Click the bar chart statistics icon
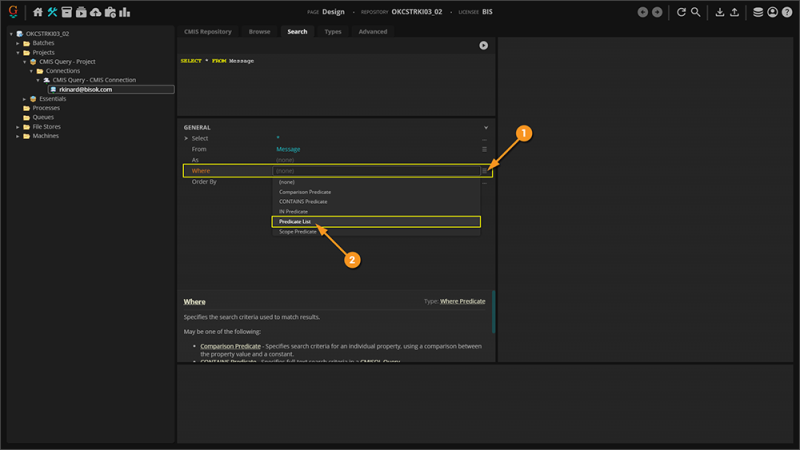Image resolution: width=800 pixels, height=450 pixels. (x=124, y=12)
